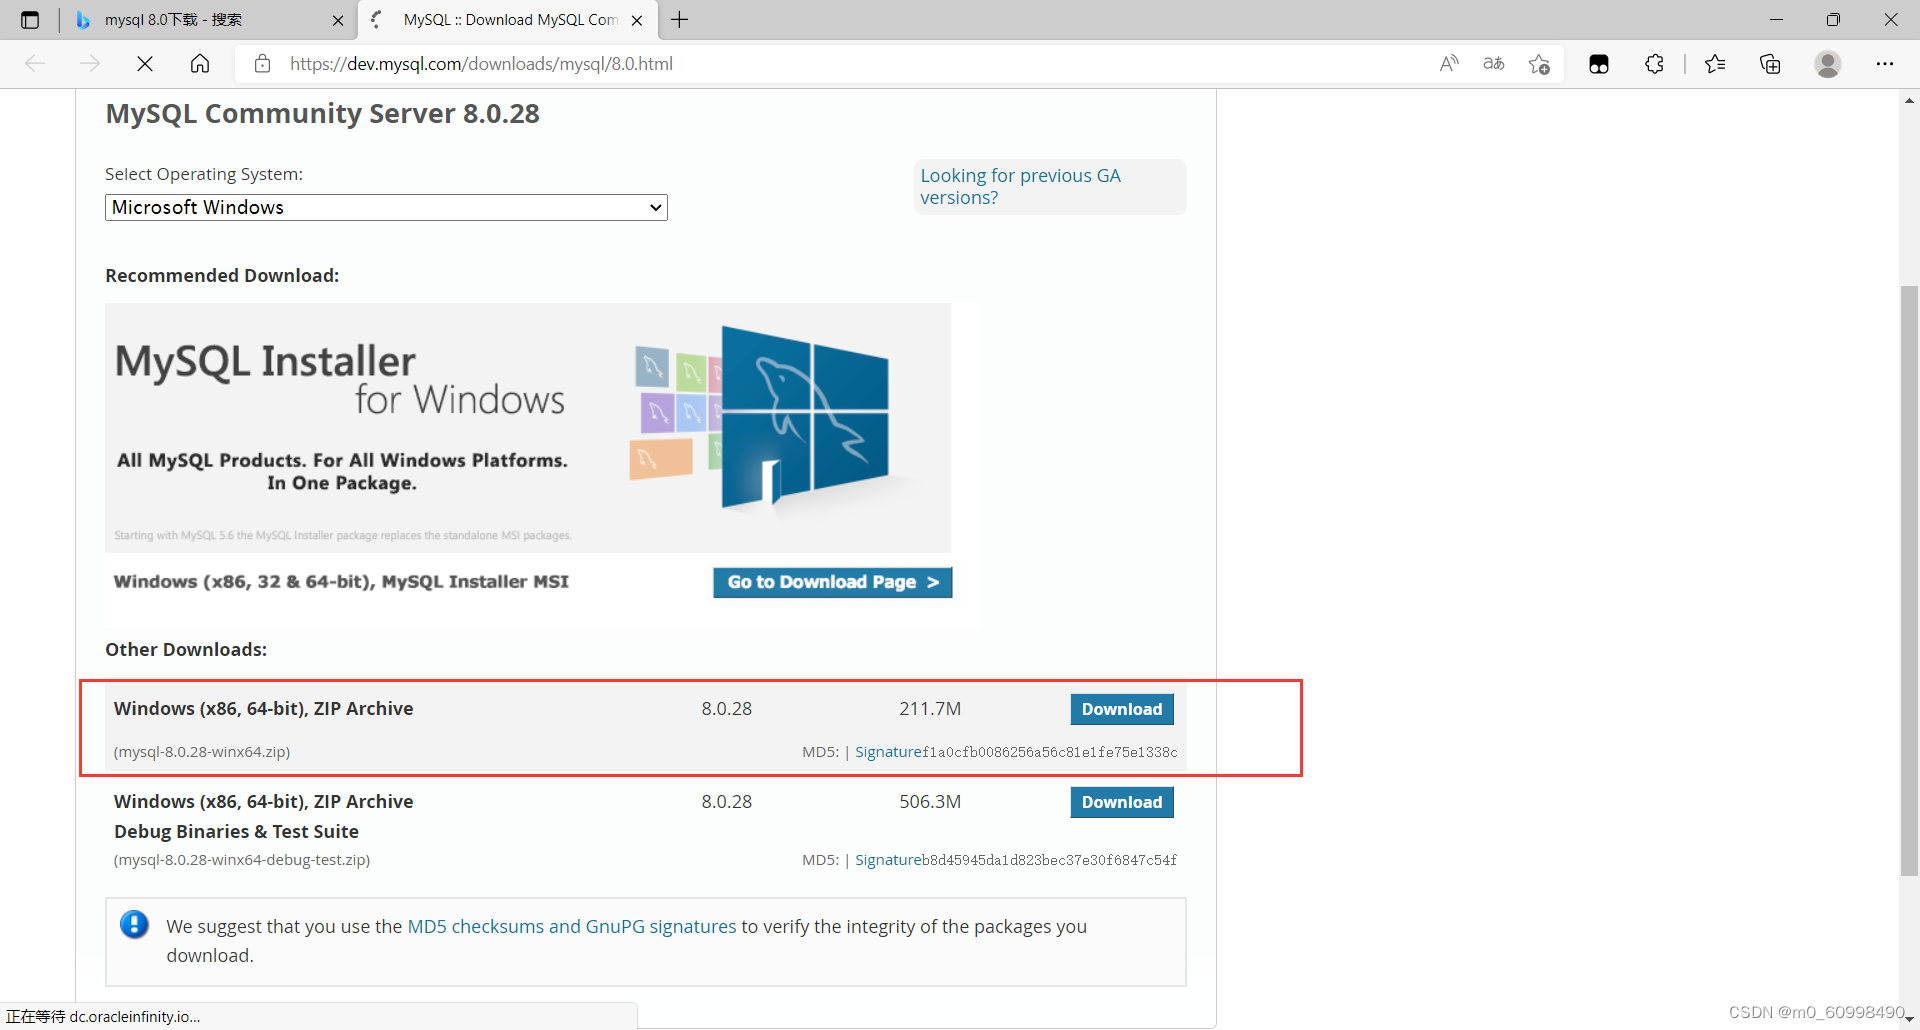Expand the Select Operating System dropdown
This screenshot has height=1030, width=1920.
tap(386, 207)
